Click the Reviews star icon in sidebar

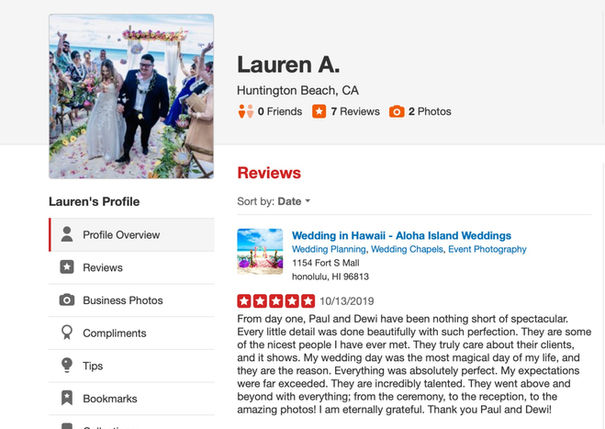[x=67, y=267]
